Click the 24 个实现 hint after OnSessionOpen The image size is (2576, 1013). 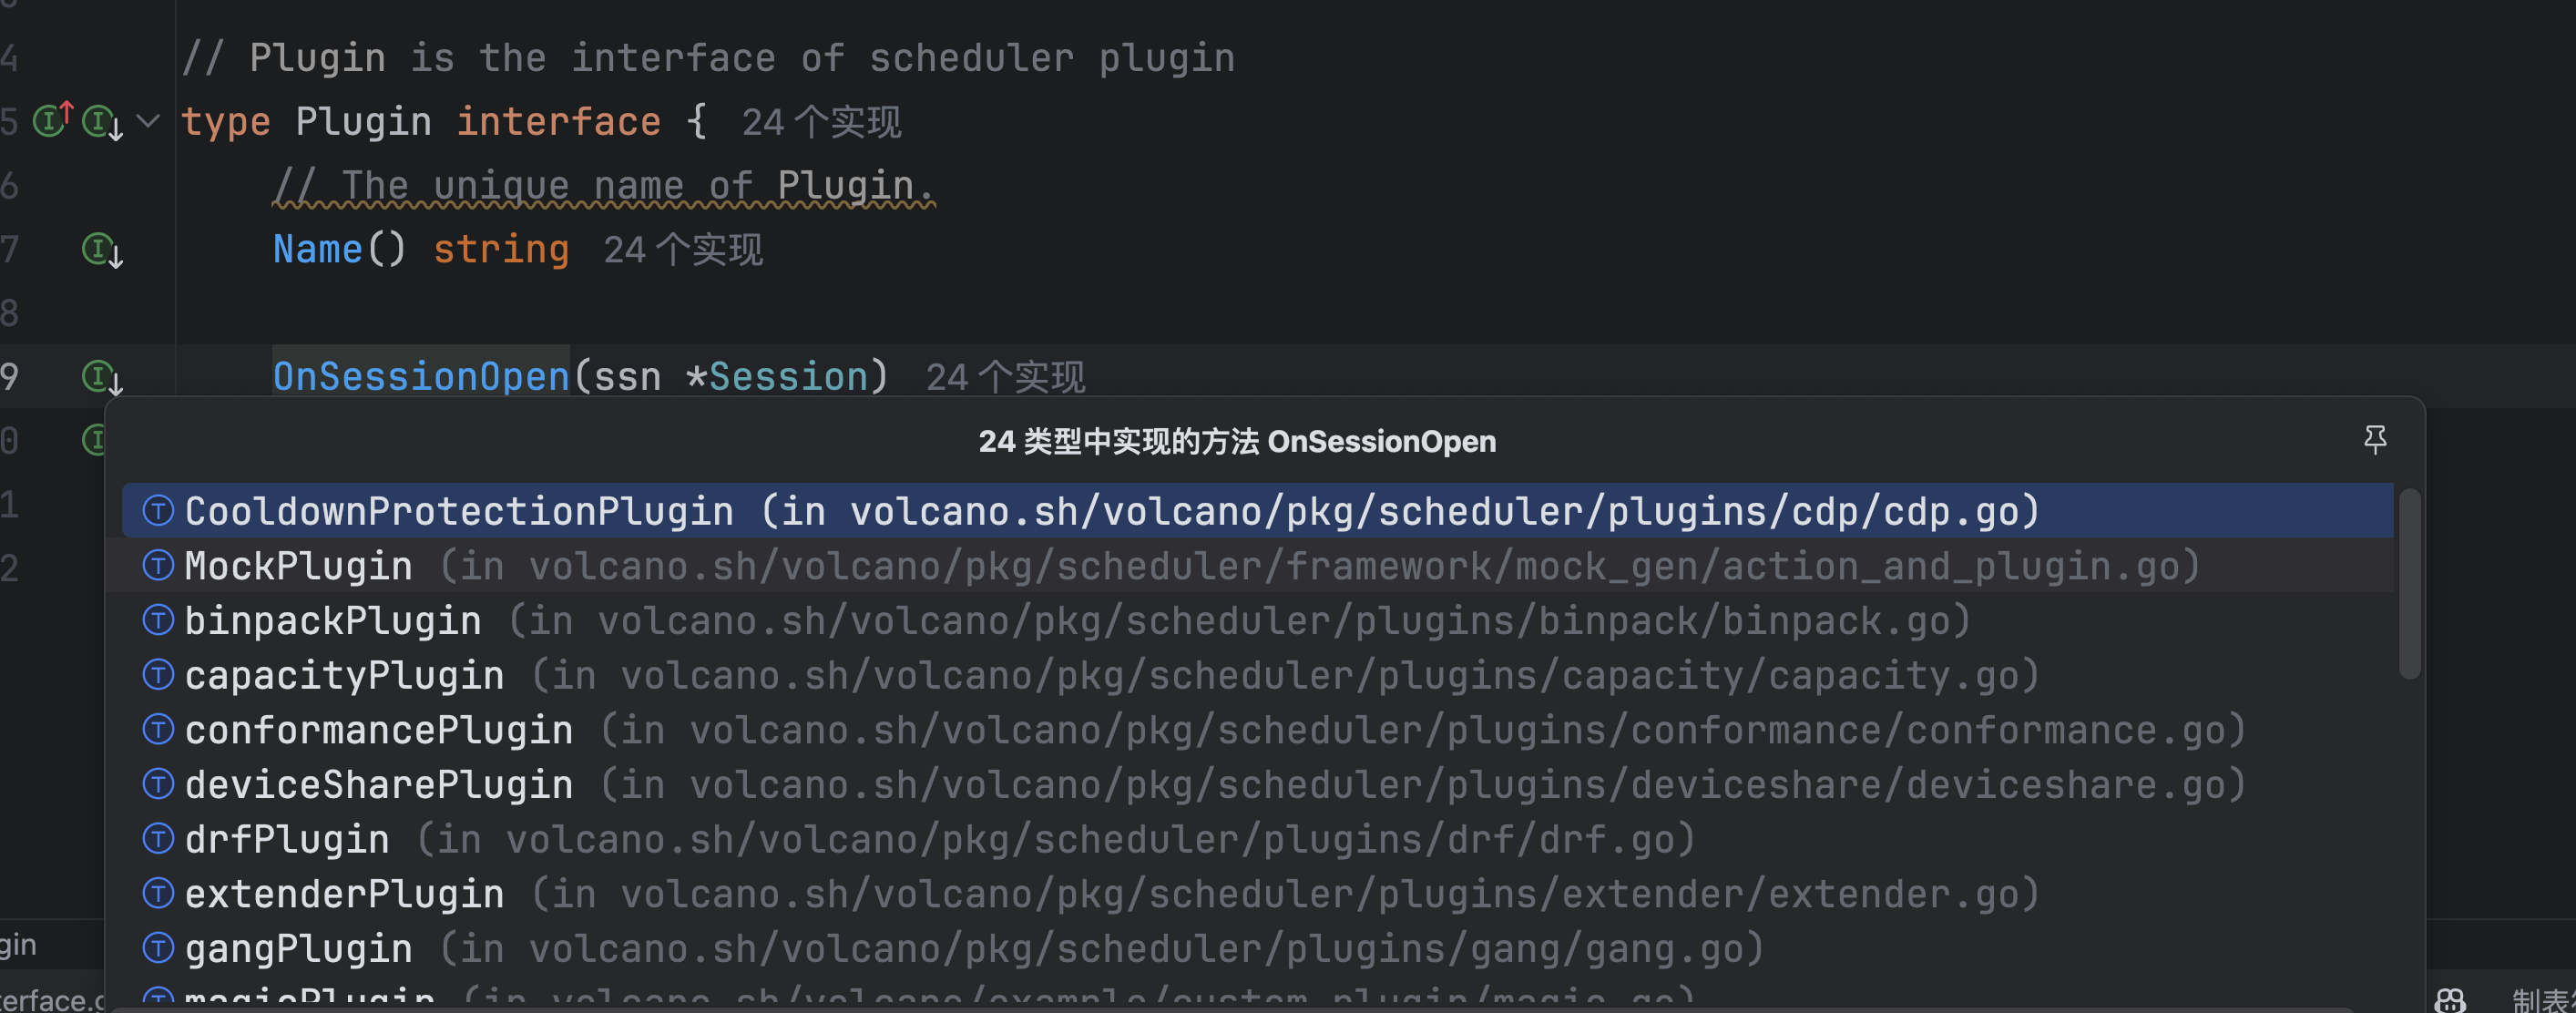click(x=1005, y=378)
